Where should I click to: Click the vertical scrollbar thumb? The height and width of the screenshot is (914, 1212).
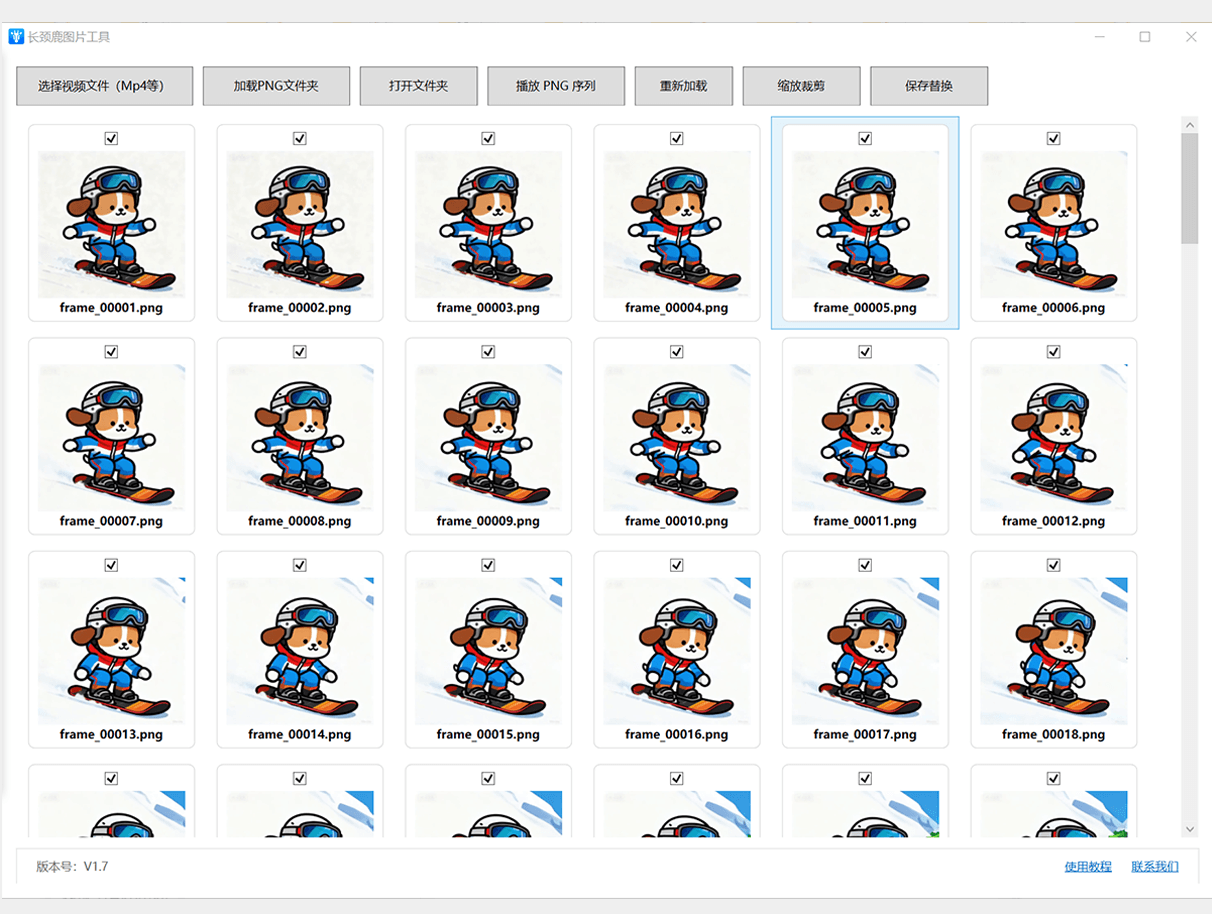[x=1190, y=189]
